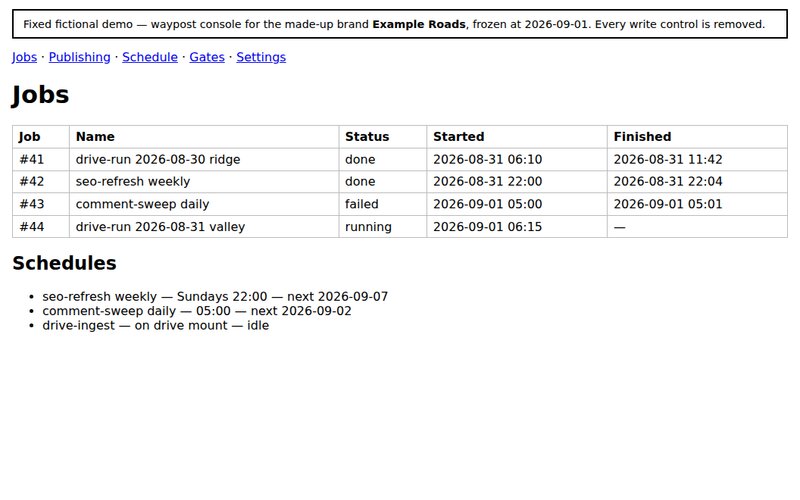Screen dimensions: 800x500
Task: Click the 'done' status of job #42
Action: pos(360,182)
